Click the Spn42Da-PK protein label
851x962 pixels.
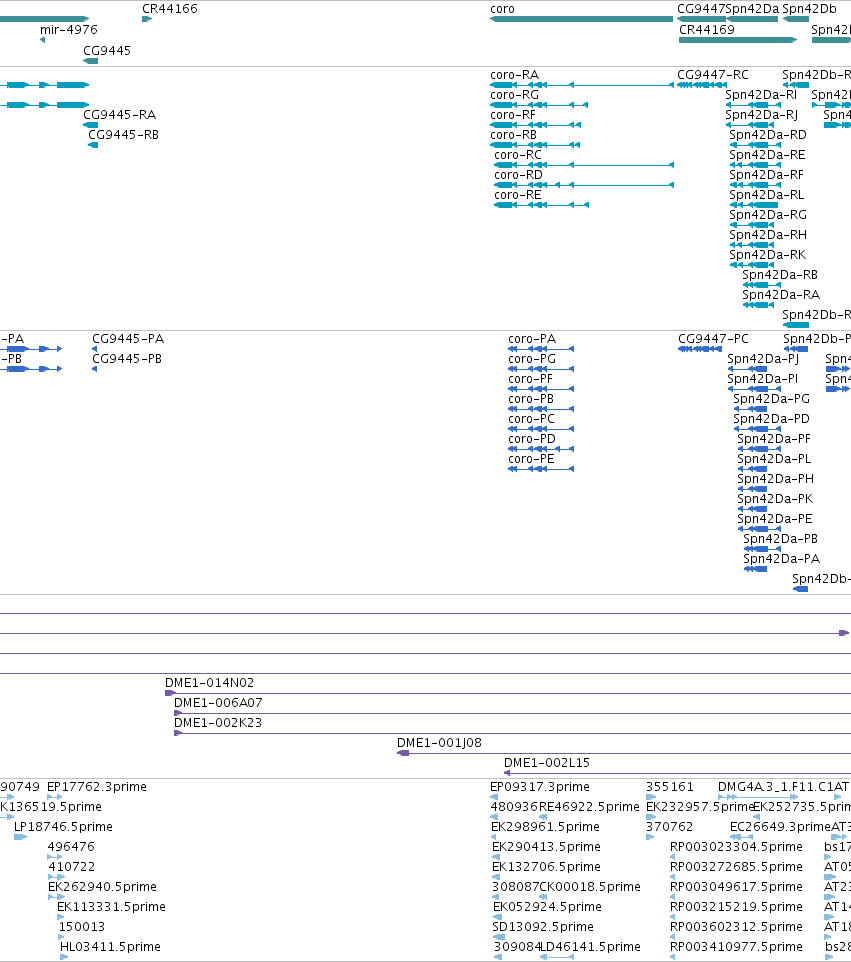point(775,498)
